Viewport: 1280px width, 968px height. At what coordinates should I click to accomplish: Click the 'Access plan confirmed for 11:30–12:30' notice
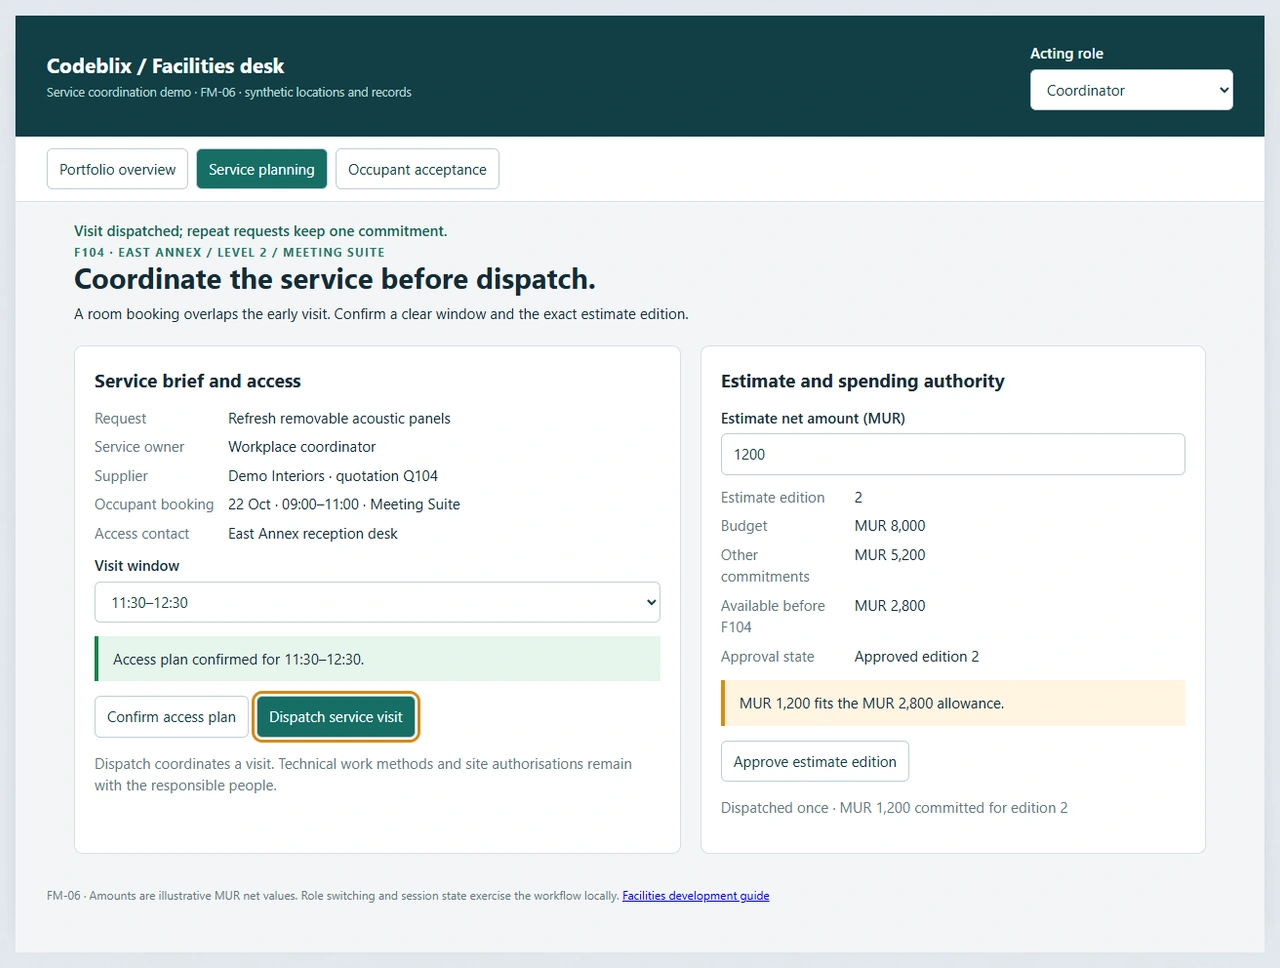pos(377,659)
